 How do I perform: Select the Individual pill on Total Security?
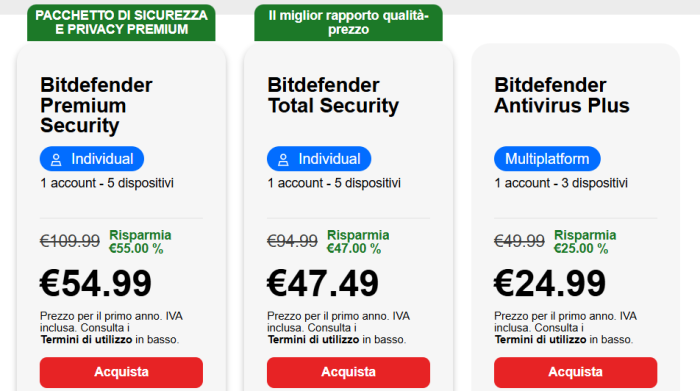point(319,159)
